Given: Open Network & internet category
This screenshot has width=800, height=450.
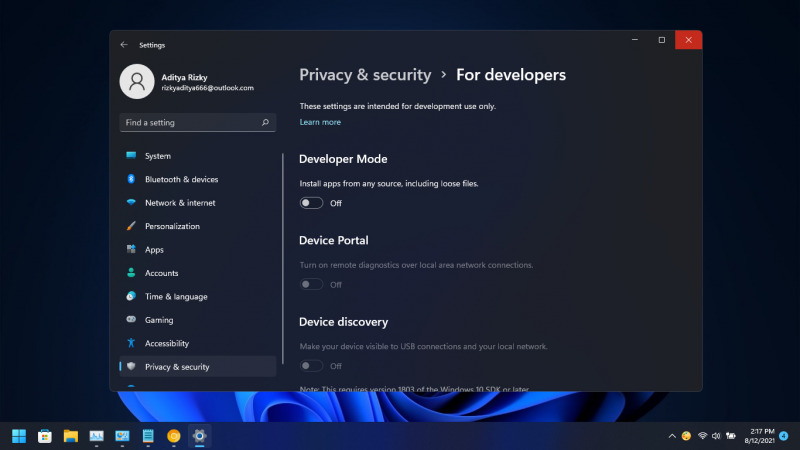Looking at the screenshot, I should [x=197, y=203].
